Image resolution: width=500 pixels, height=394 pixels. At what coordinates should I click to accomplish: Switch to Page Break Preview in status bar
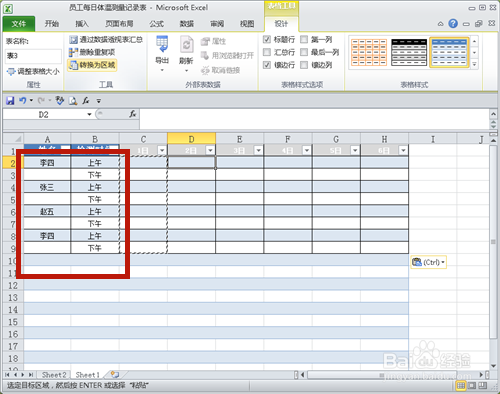(482, 386)
